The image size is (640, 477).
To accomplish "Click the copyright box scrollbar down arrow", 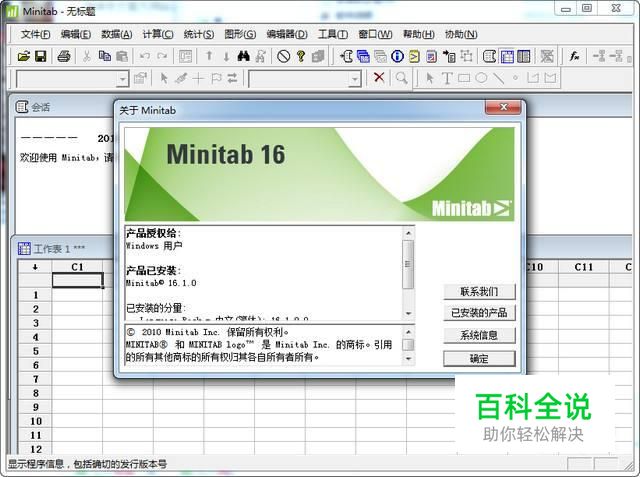I will point(408,359).
